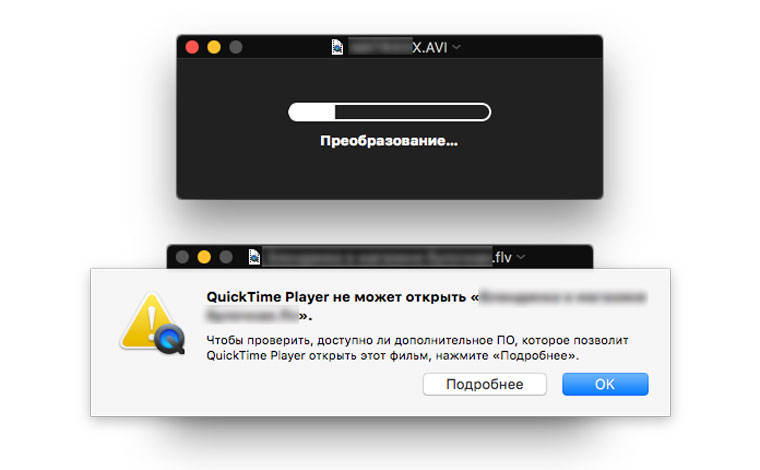Minimize the .flv window using the yellow button
Viewport: 760px width, 470px height.
point(204,257)
